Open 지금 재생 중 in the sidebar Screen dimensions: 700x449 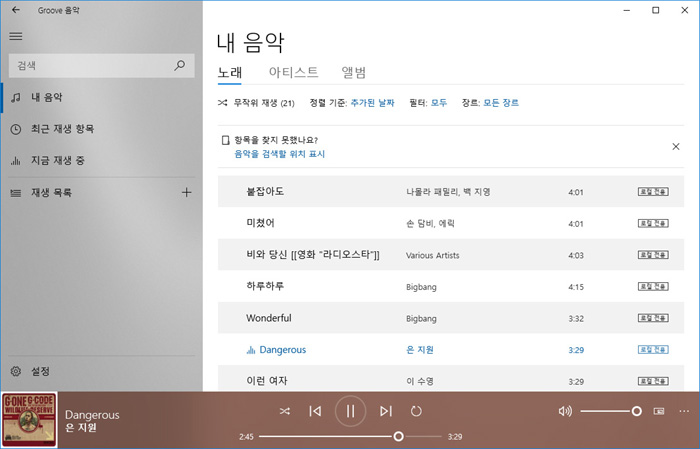102,161
